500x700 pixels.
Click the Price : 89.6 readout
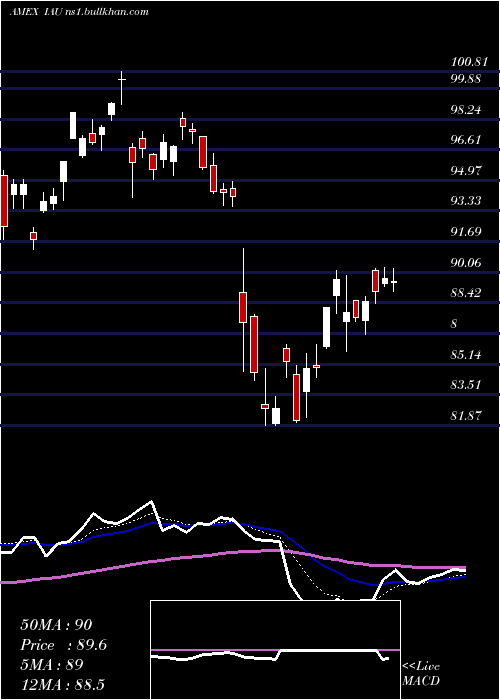coord(64,645)
